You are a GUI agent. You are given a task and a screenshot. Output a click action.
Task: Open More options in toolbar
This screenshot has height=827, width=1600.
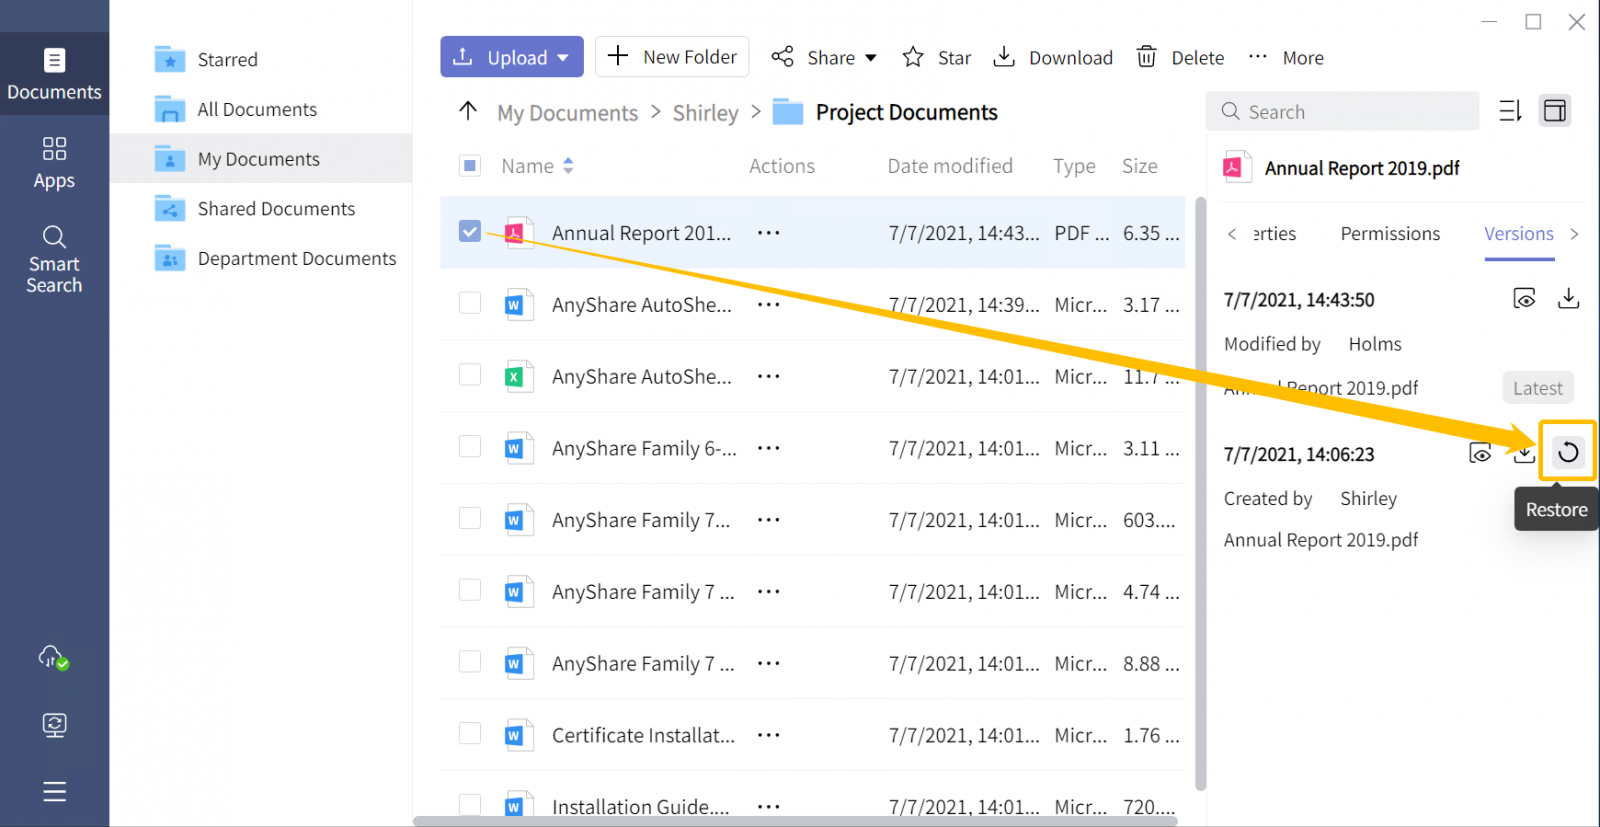[x=1286, y=58]
